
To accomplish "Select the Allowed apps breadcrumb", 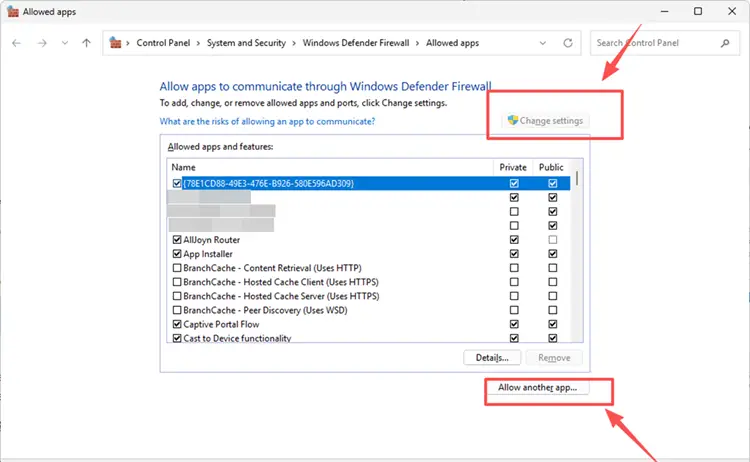I will (452, 43).
